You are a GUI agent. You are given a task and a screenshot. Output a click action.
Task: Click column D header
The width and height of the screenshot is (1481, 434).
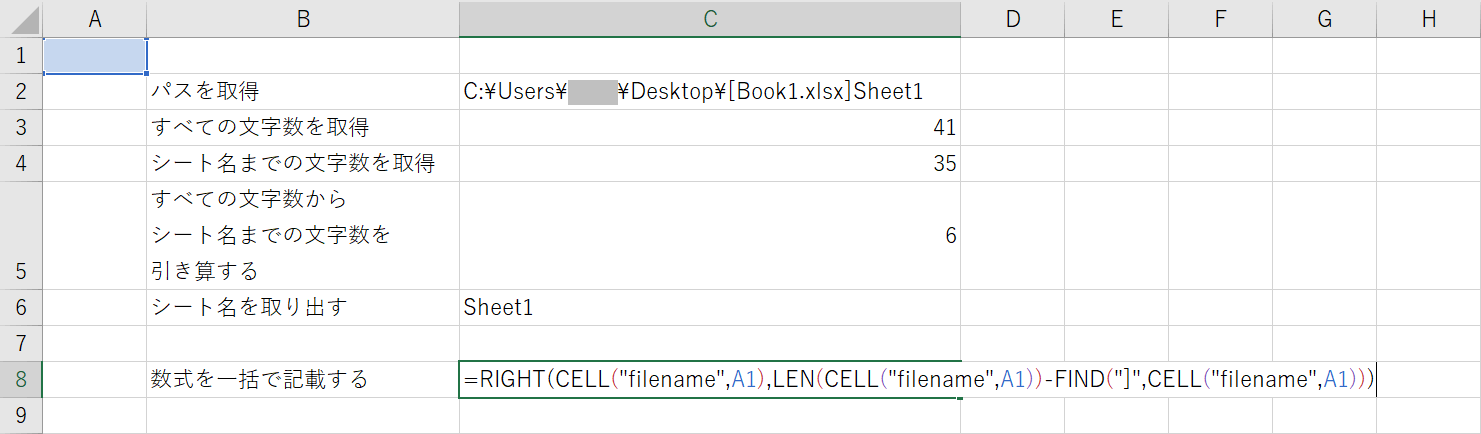(x=1012, y=19)
